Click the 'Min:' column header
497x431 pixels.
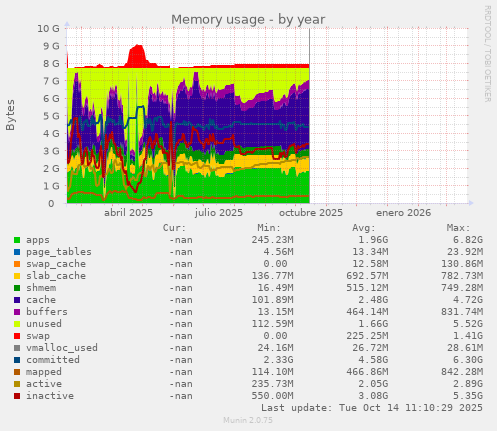click(x=269, y=228)
